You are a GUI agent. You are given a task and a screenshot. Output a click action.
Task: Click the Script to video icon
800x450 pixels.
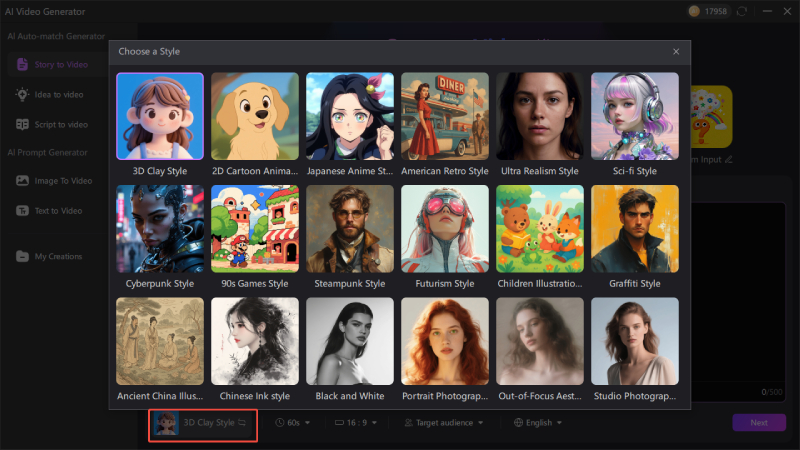point(22,124)
